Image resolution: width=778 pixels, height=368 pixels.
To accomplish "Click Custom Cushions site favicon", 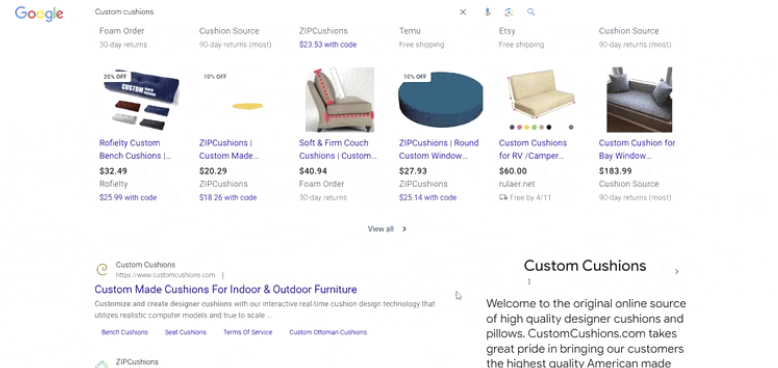I will tap(102, 269).
